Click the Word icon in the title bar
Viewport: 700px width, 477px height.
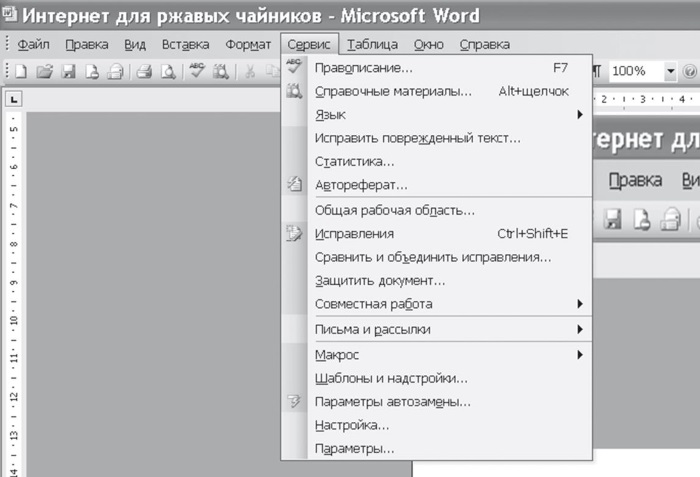click(x=9, y=15)
